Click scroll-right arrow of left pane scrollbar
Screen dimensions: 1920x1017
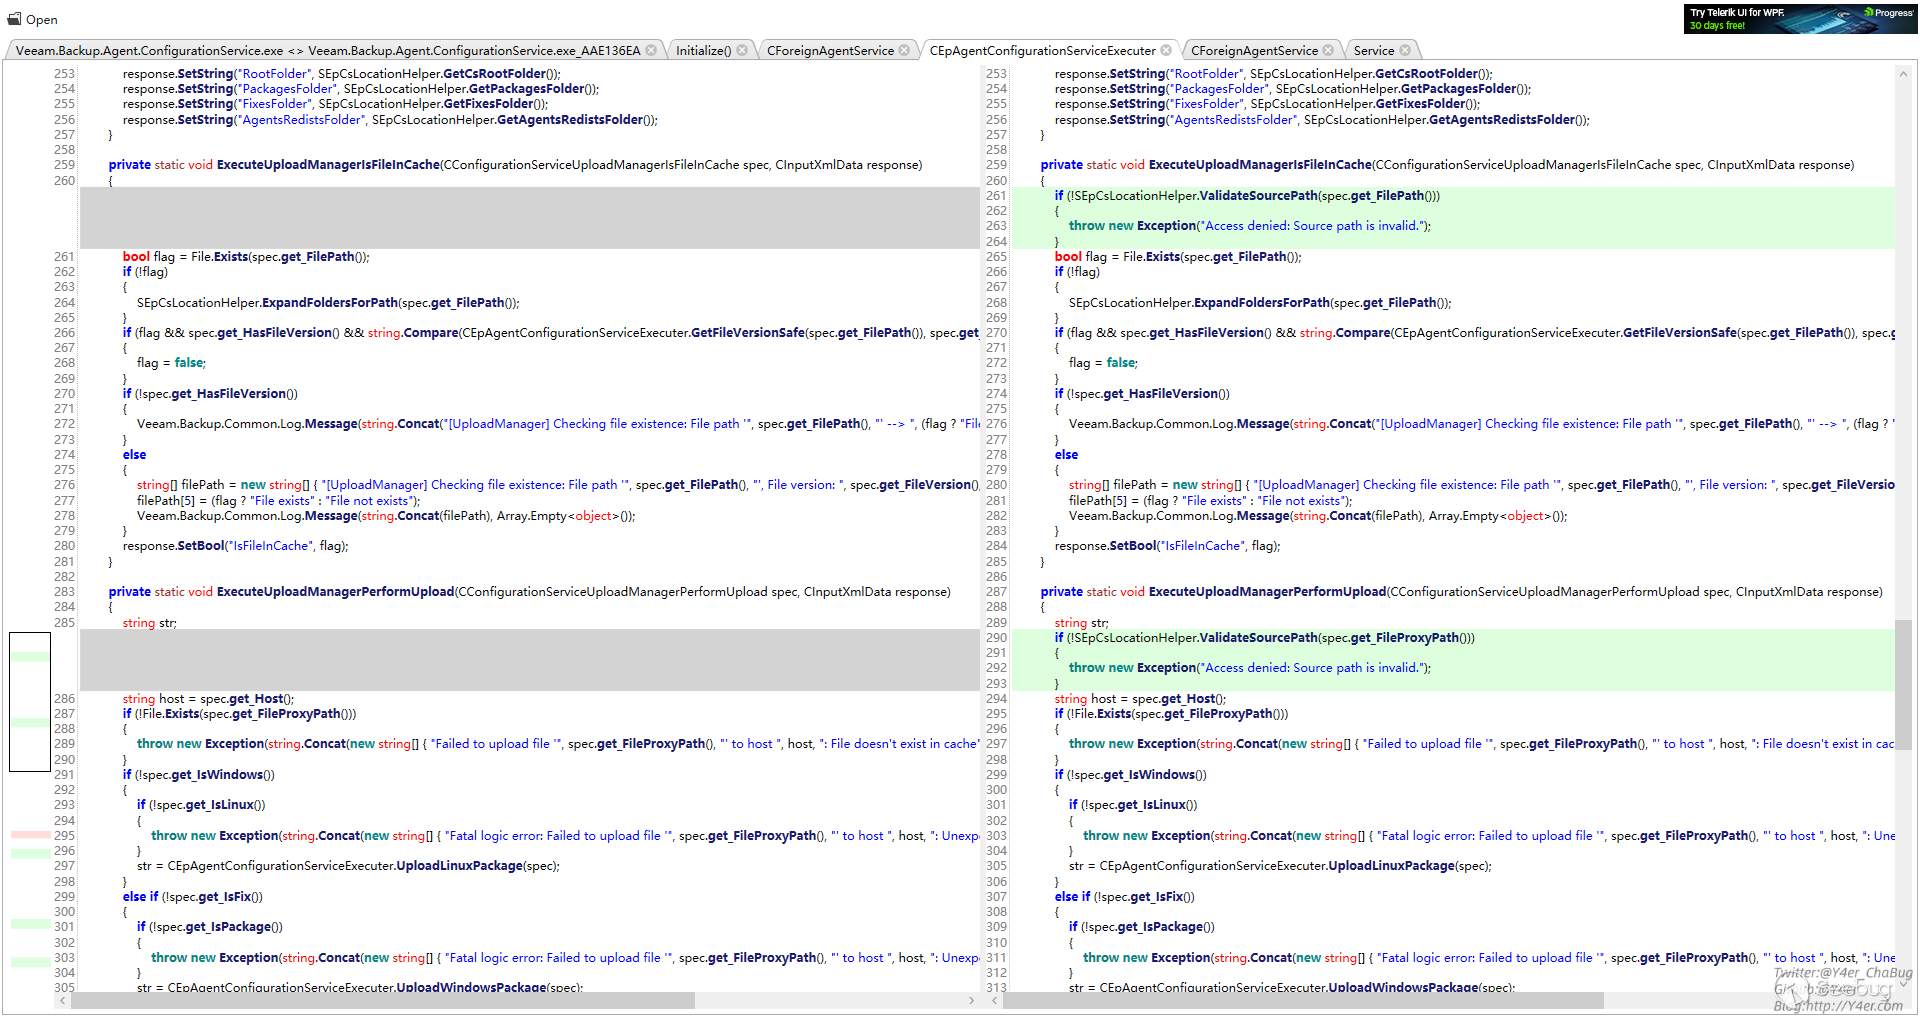point(971,1000)
